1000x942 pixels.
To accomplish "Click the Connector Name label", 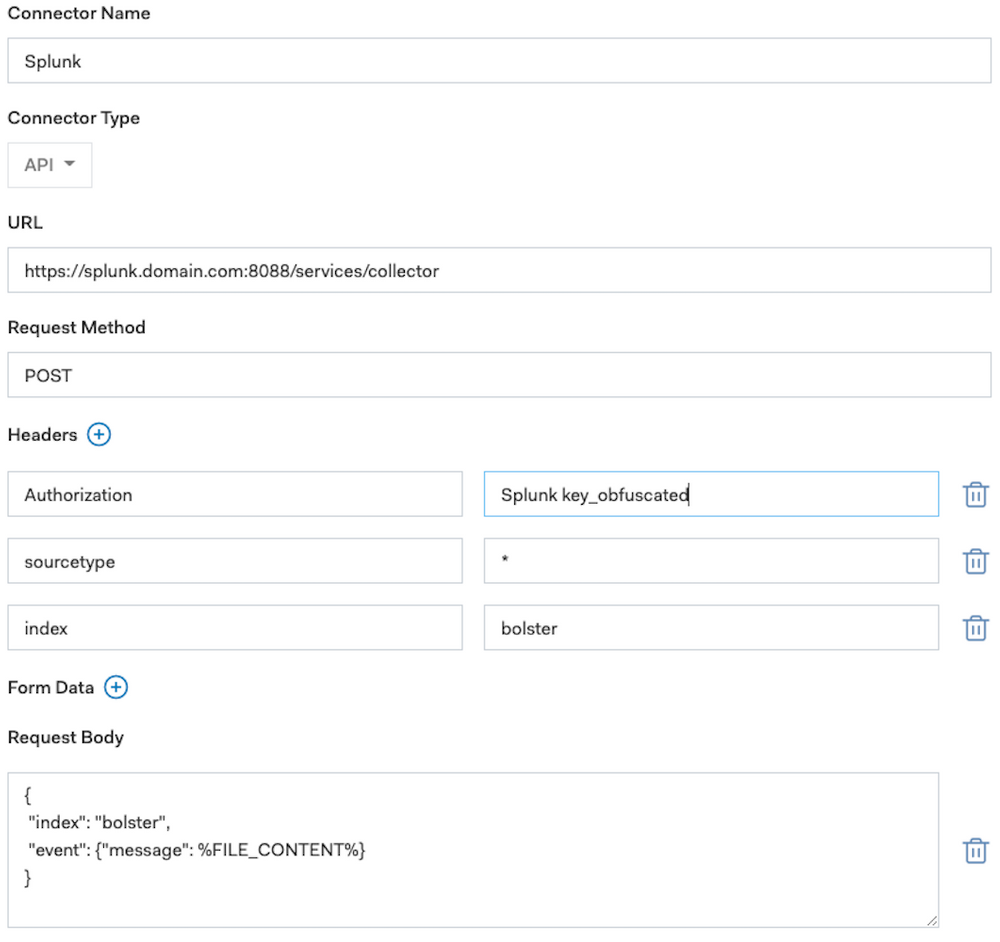I will pyautogui.click(x=79, y=13).
